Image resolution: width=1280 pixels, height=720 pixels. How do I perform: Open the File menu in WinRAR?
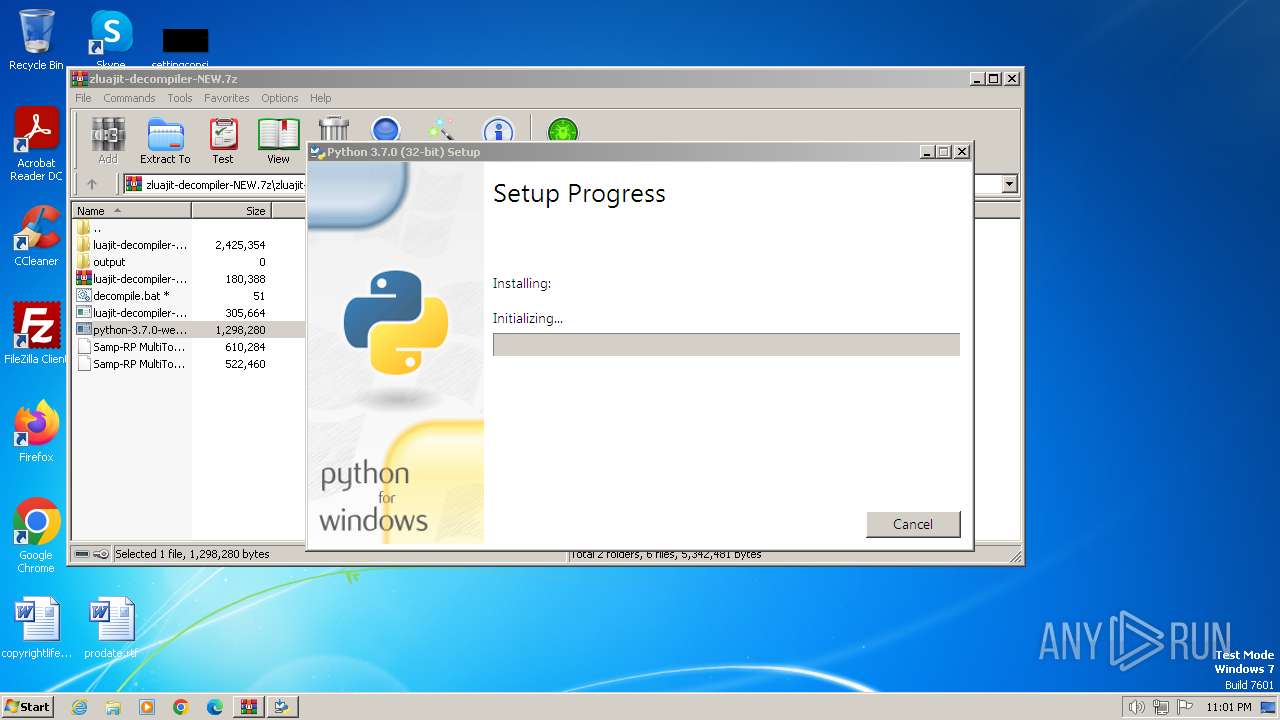tap(83, 98)
